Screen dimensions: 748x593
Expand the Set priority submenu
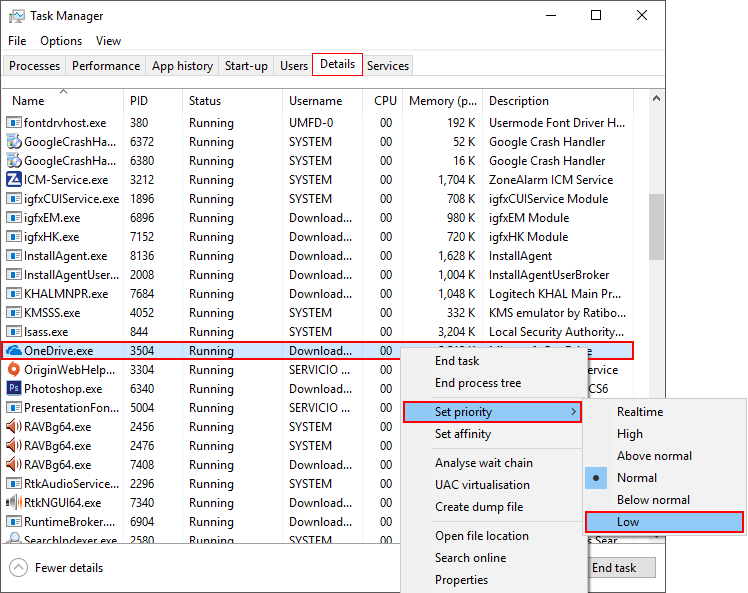pos(492,412)
